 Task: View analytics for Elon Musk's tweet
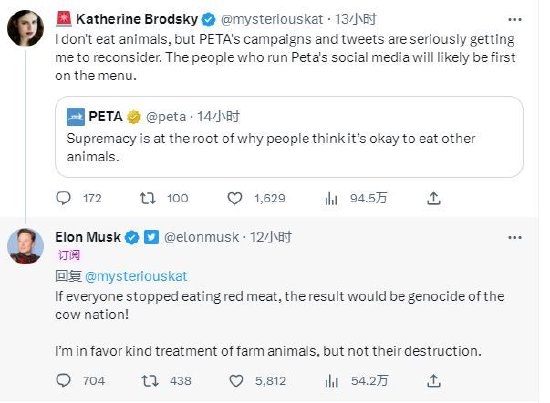tap(332, 381)
